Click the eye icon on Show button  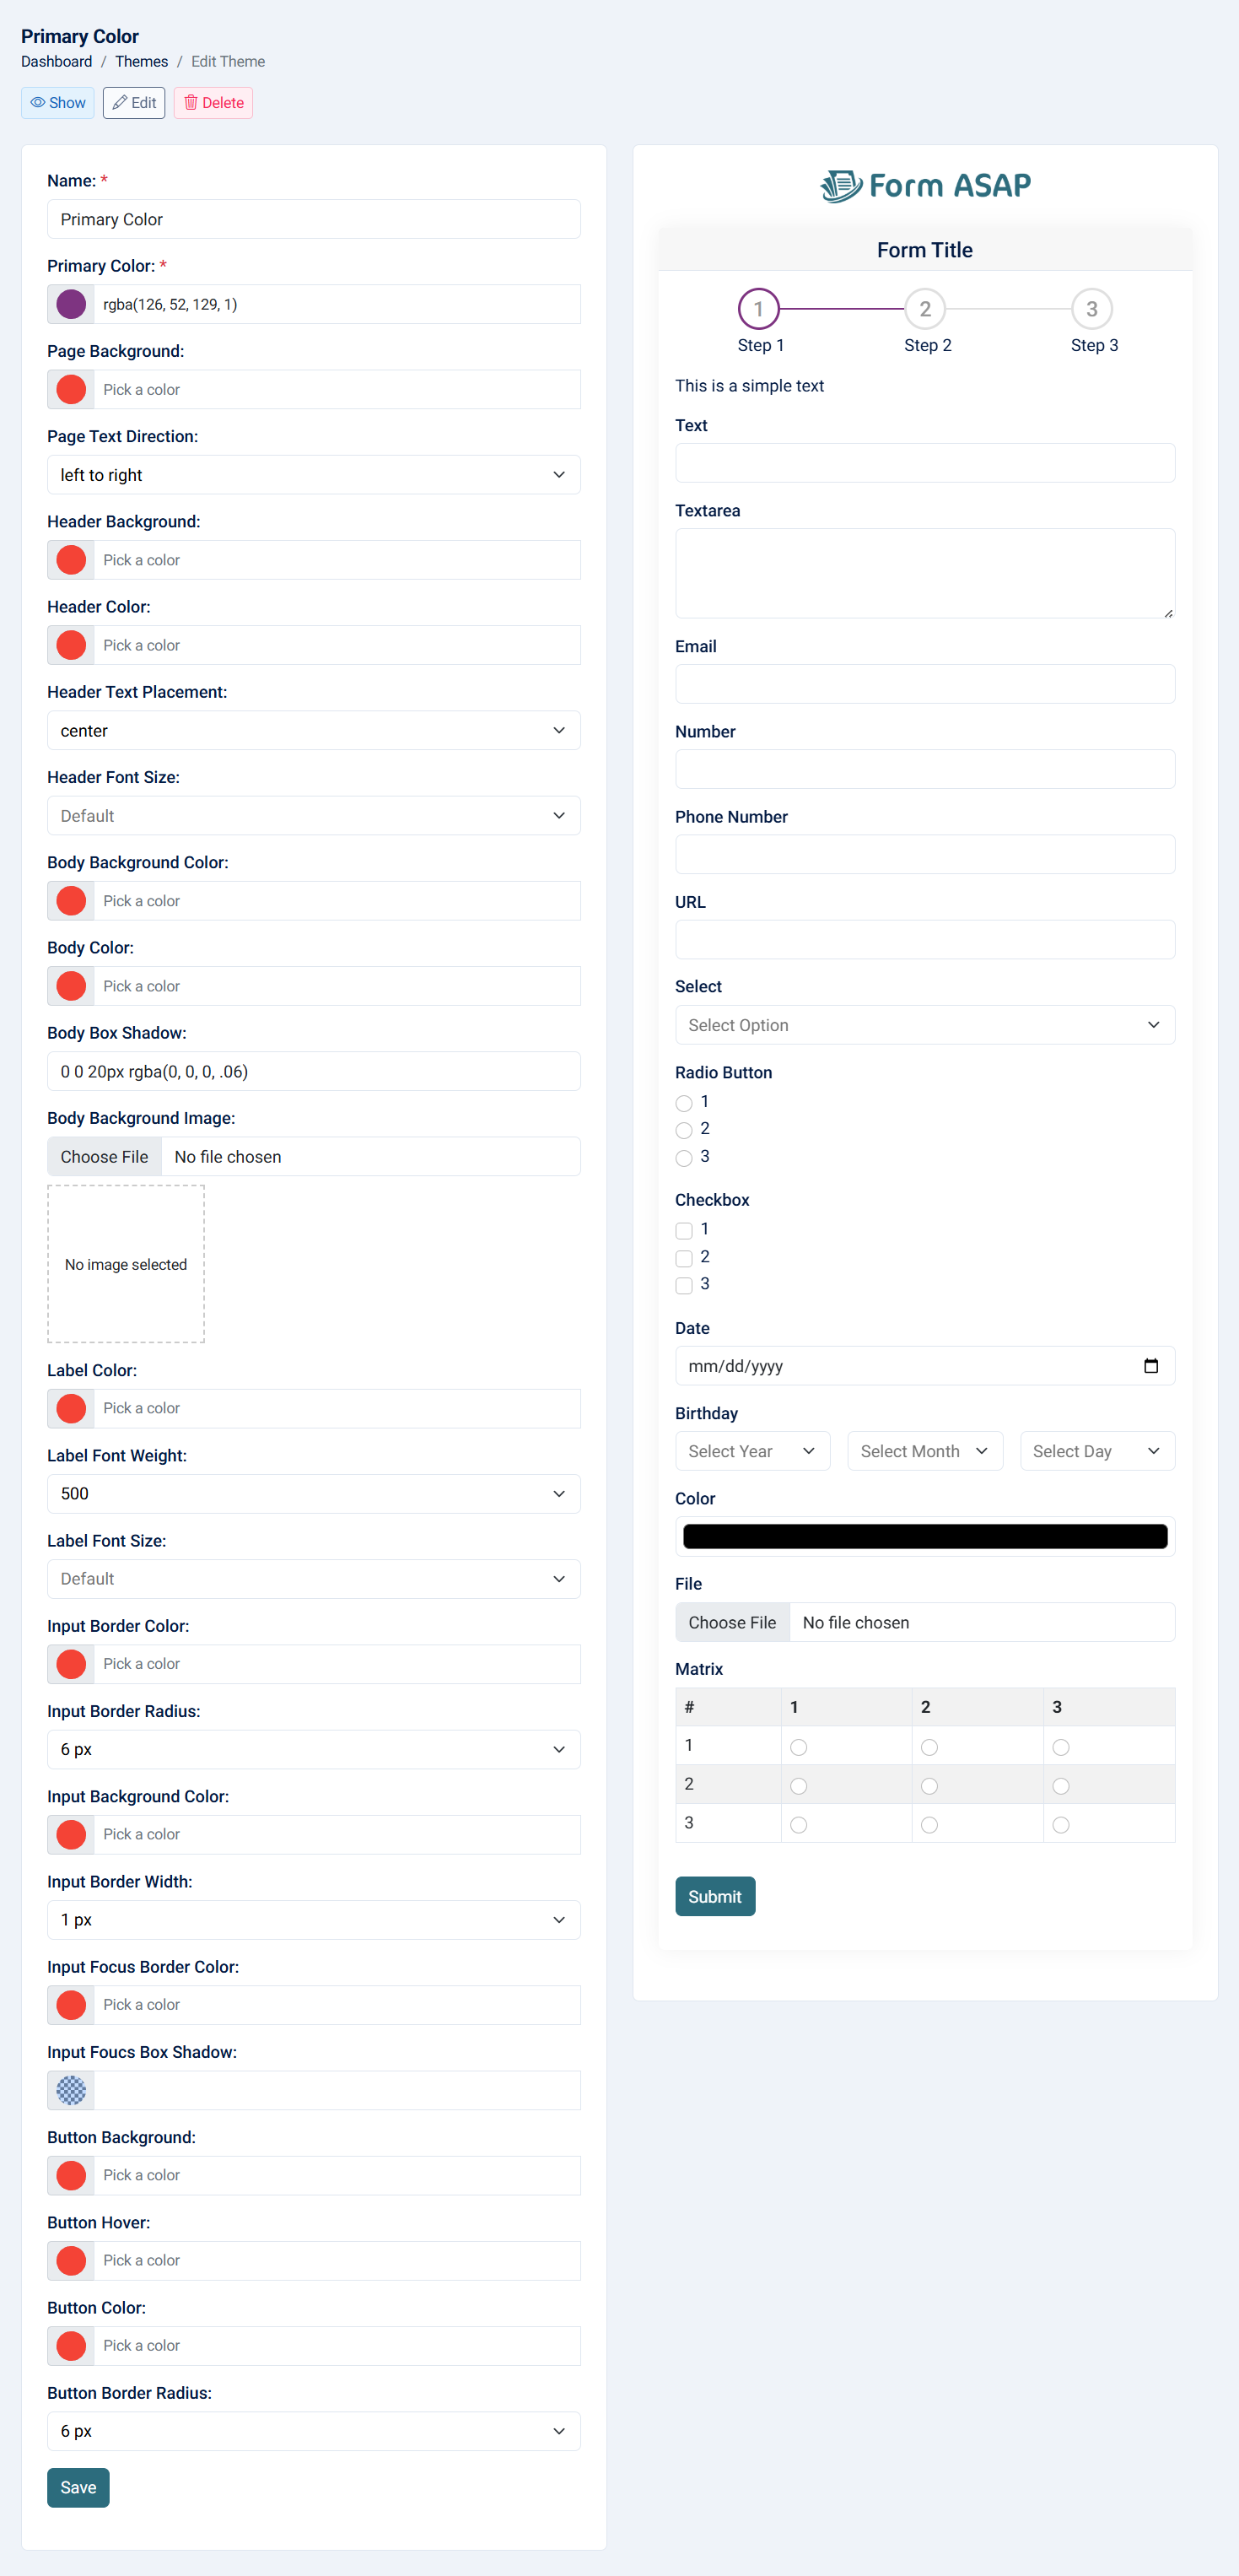point(38,103)
